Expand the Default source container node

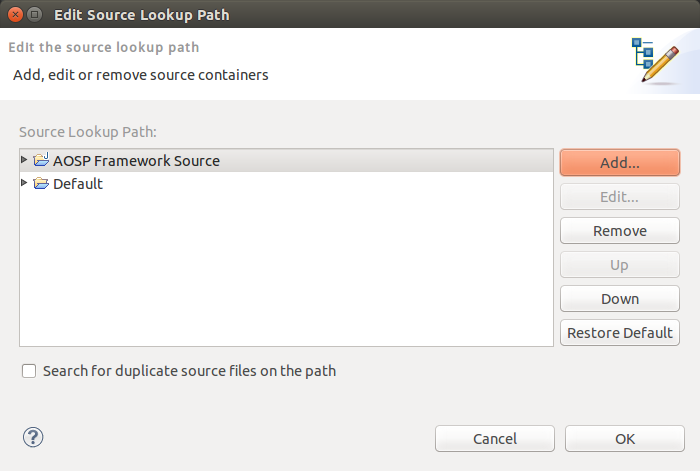click(25, 183)
